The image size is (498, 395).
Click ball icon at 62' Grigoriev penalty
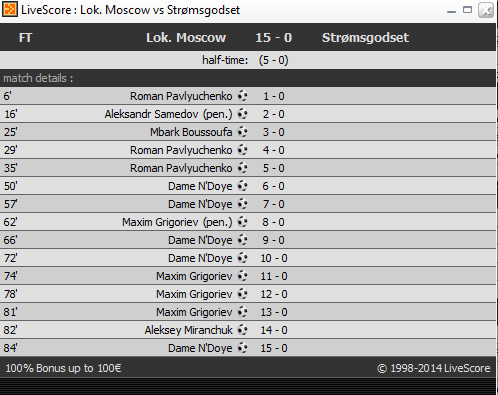(x=242, y=222)
